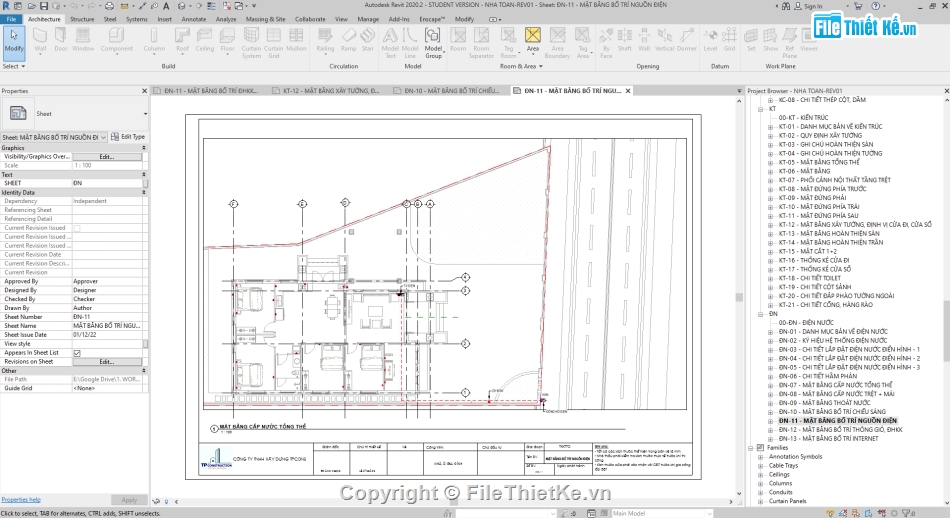Toggle Appears In Sheet List checkbox
The width and height of the screenshot is (950, 518).
point(77,353)
